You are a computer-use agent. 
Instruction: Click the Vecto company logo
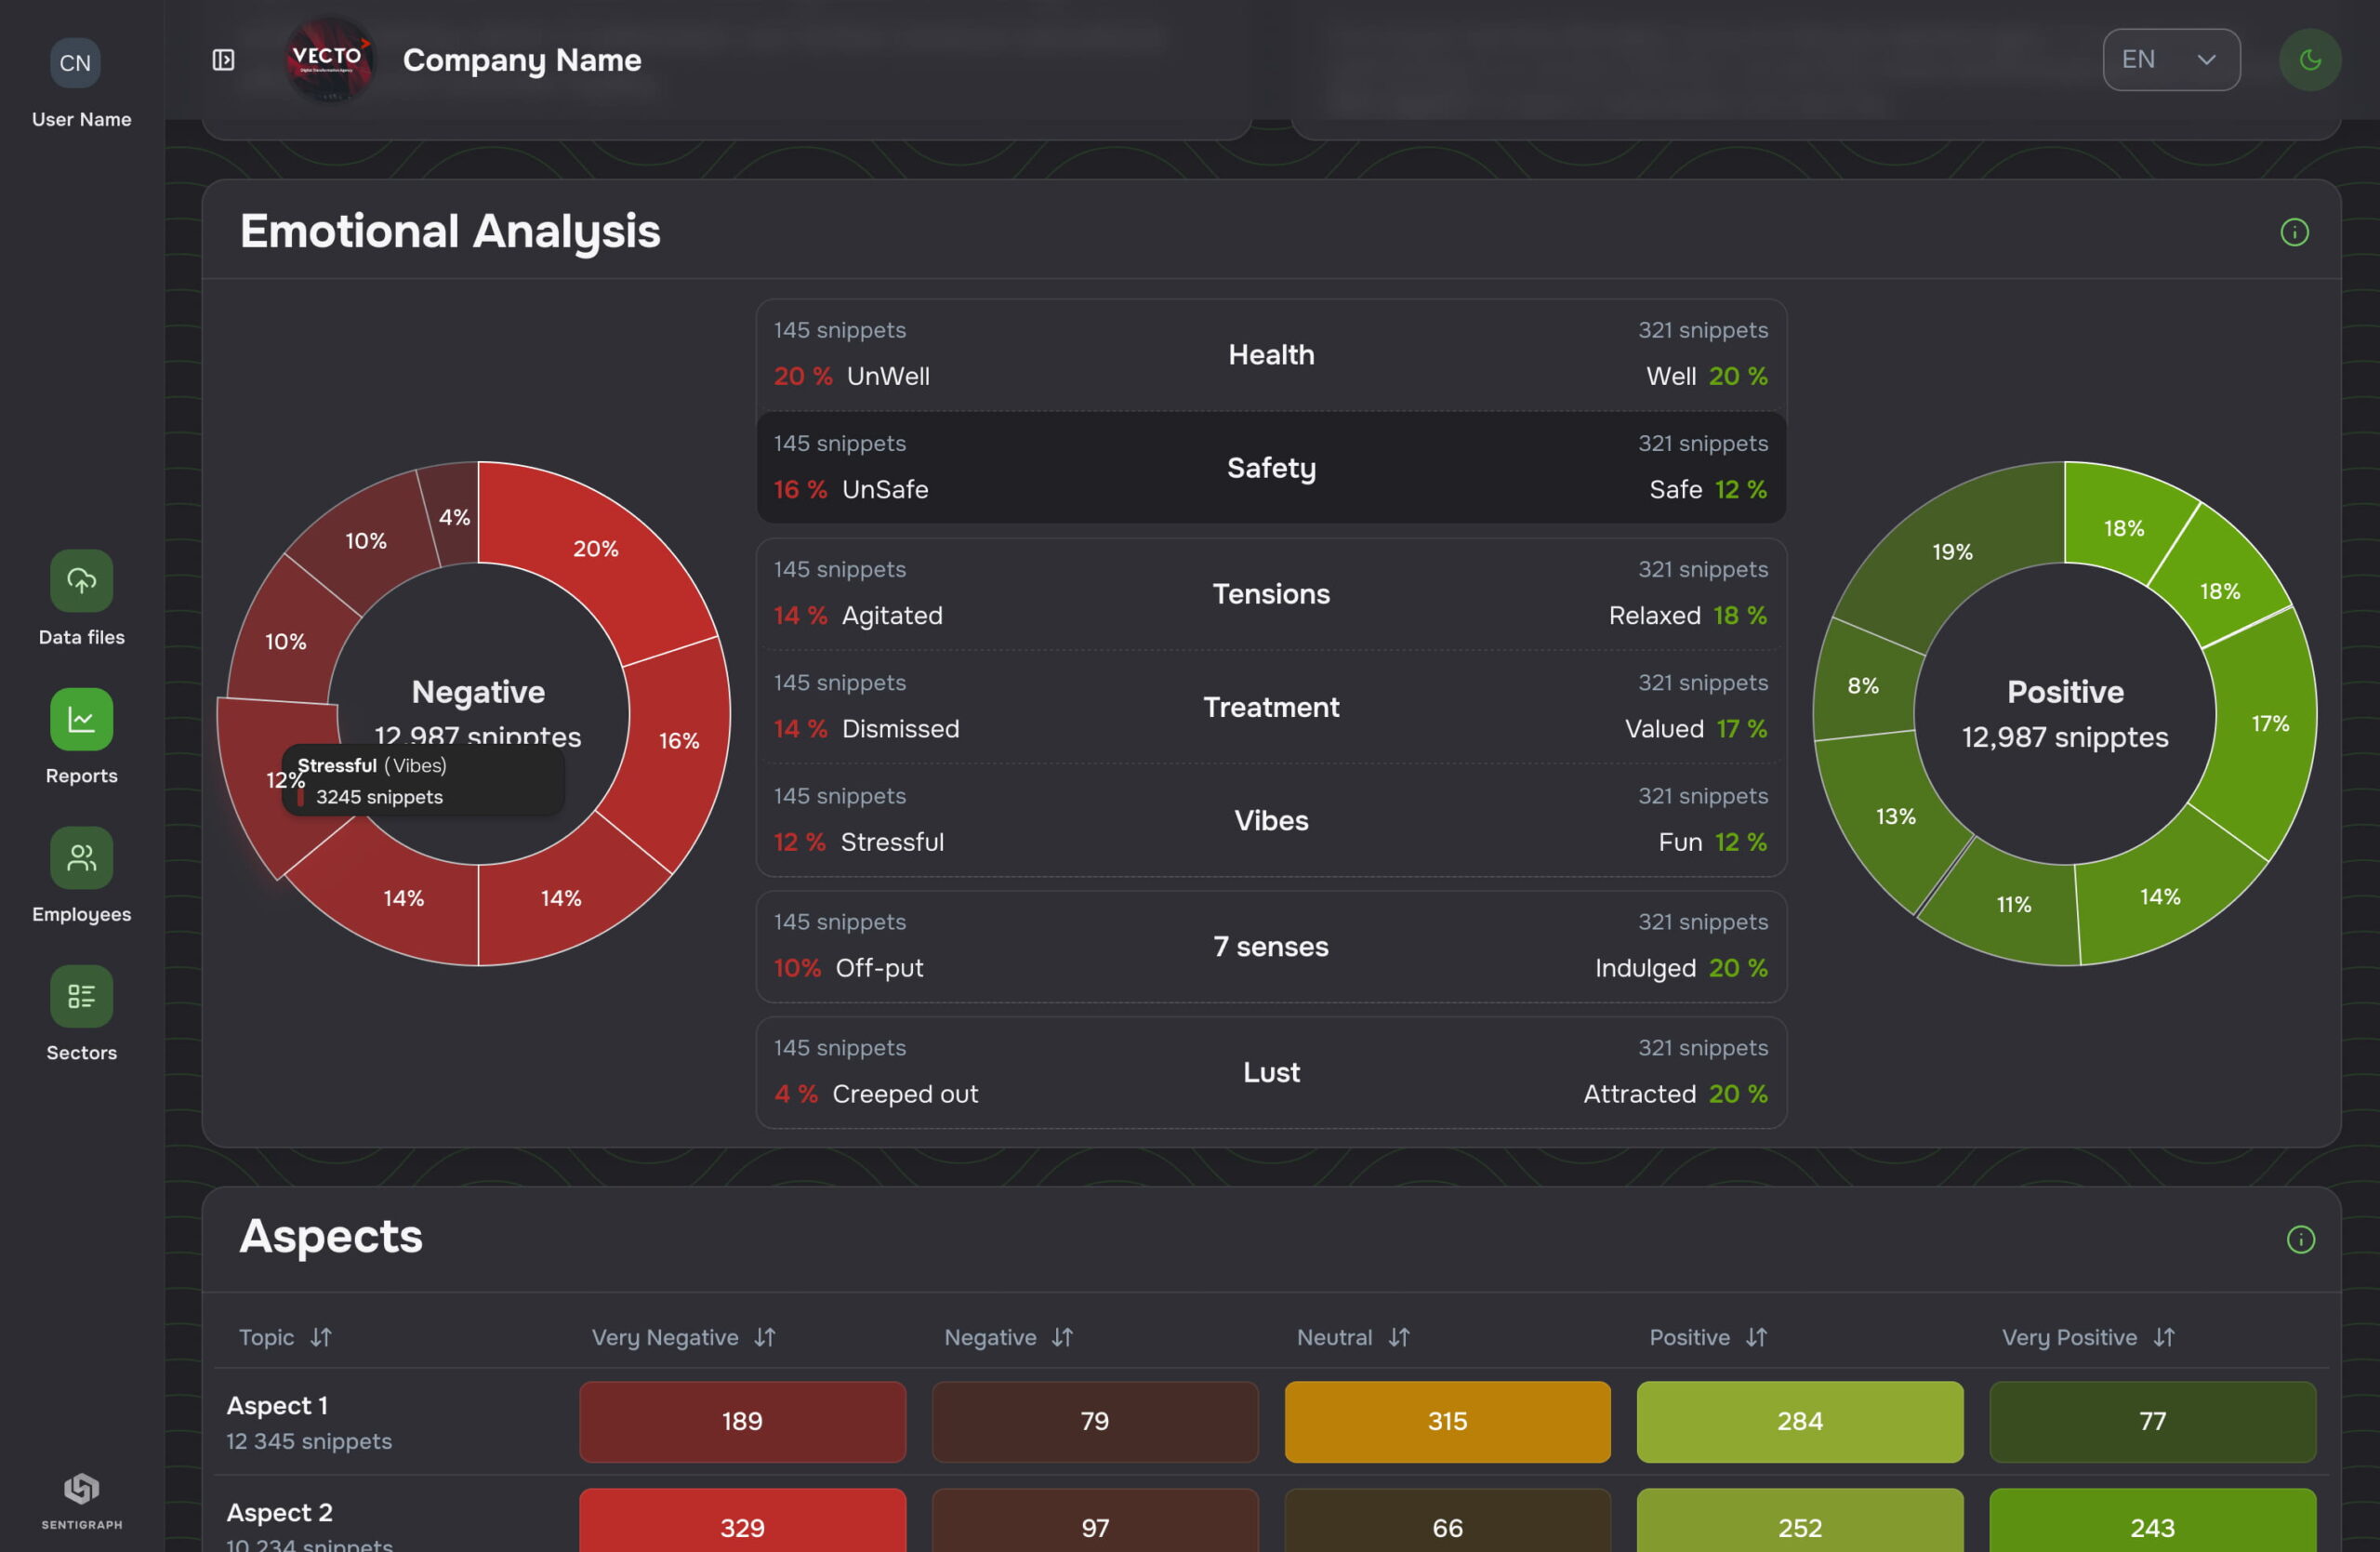pyautogui.click(x=329, y=60)
